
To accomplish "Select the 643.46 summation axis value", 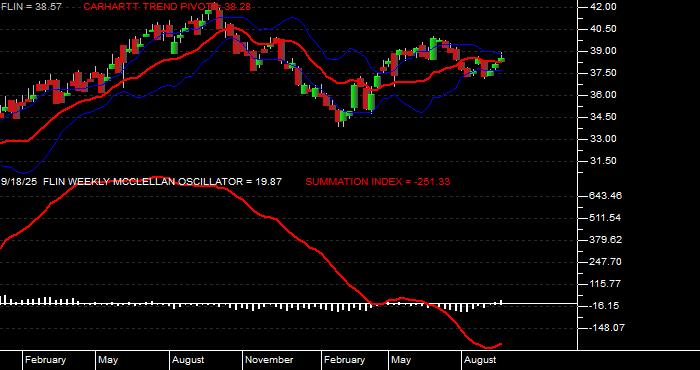I will click(x=606, y=196).
